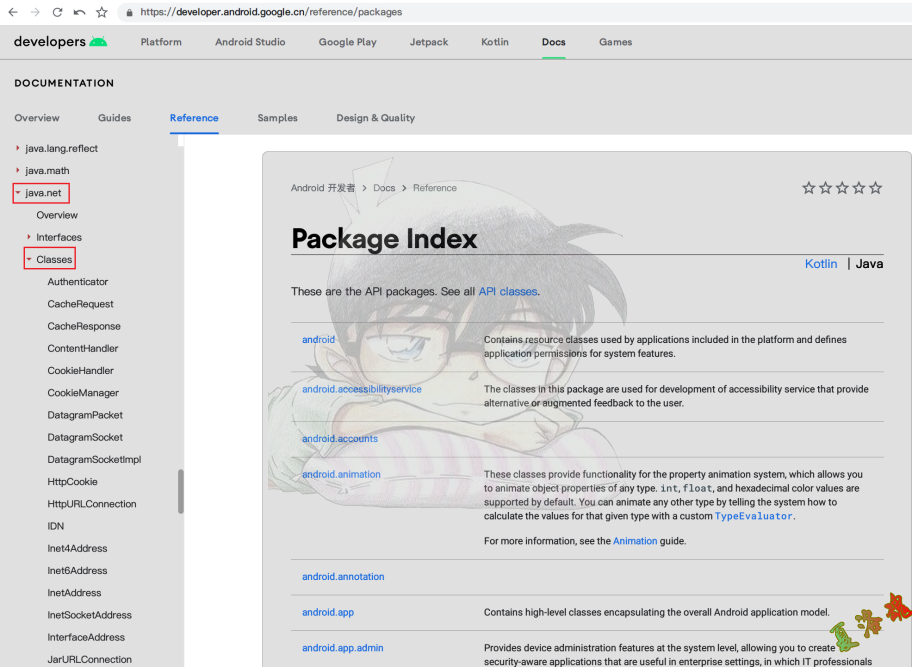Rate page with the fifth star
The width and height of the screenshot is (912, 667).
coord(876,188)
